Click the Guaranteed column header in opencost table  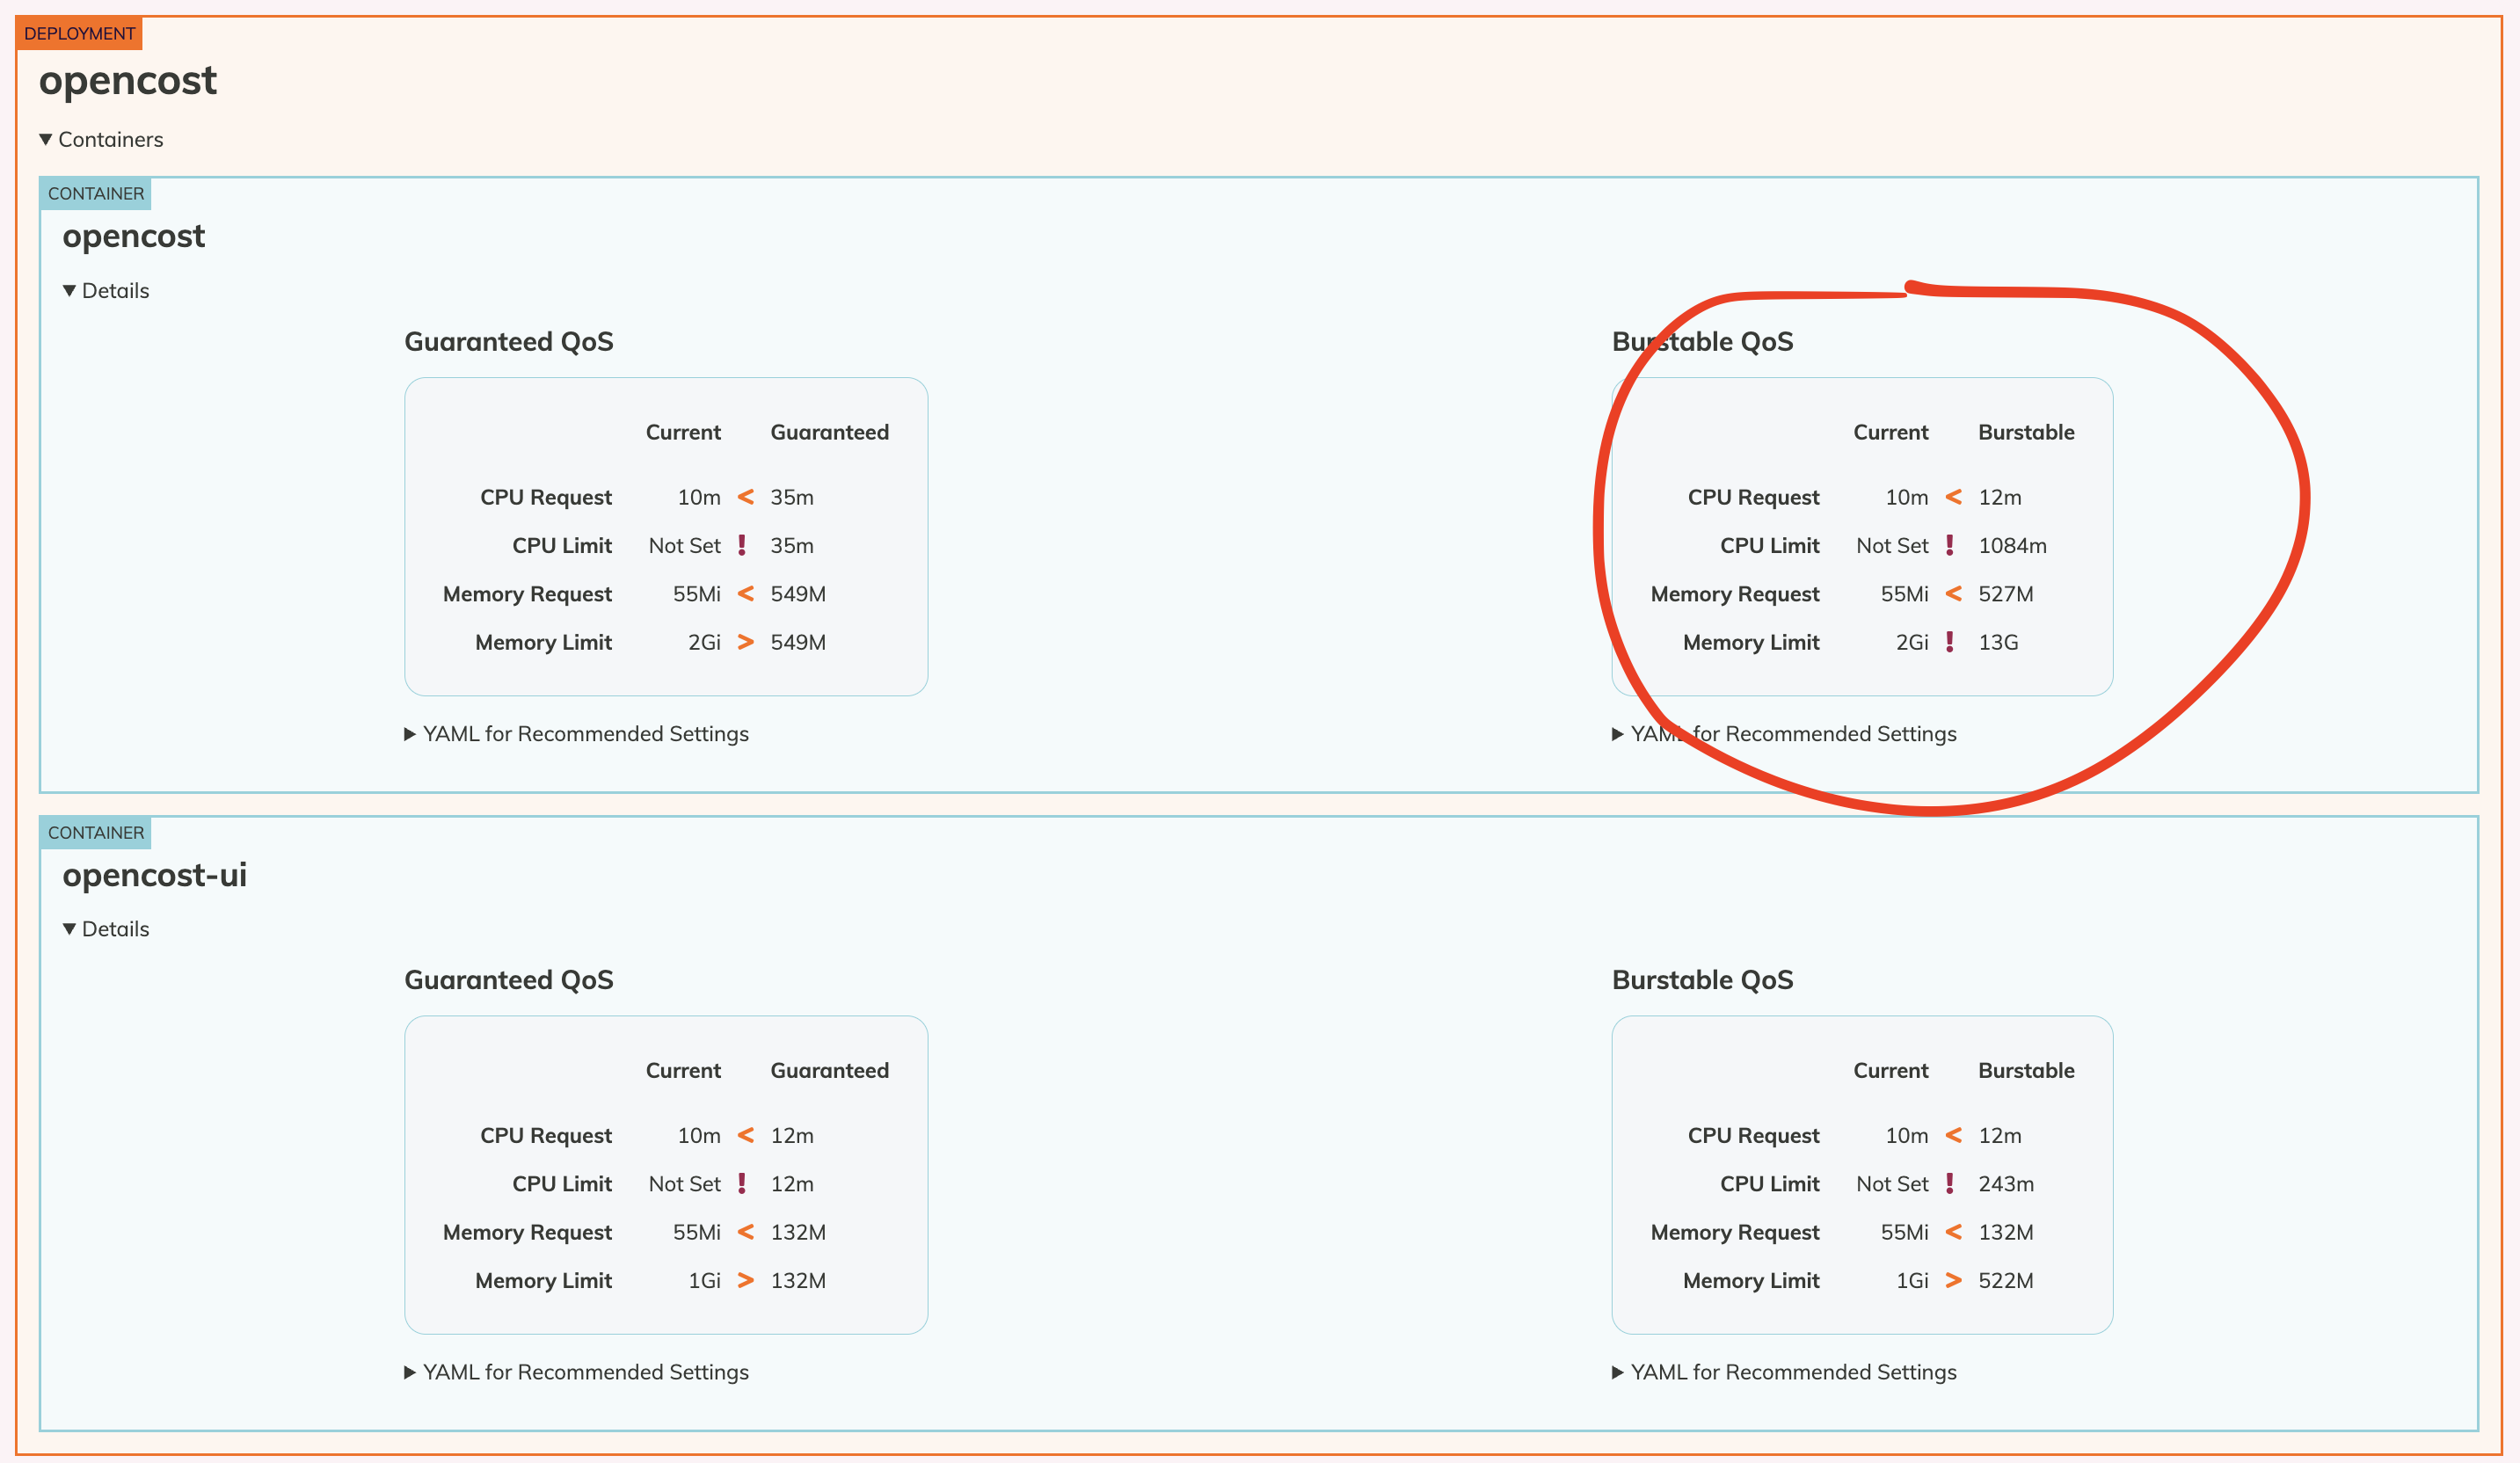coord(829,432)
